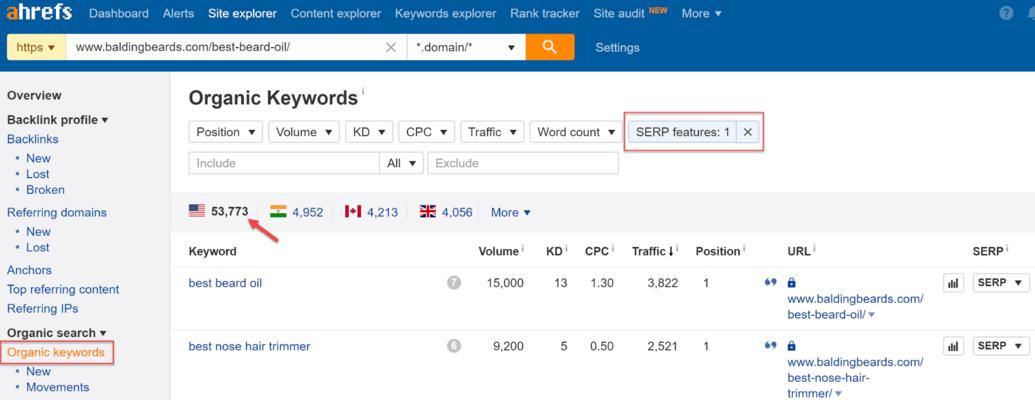Click the ahrefs logo
This screenshot has height=400, width=1035.
38,13
